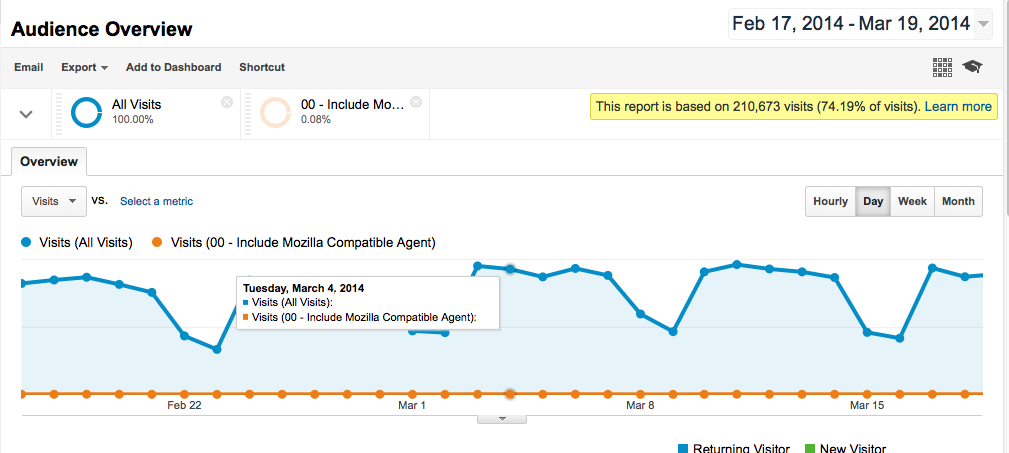
Task: Expand the segments chevron panel
Action: pos(27,114)
